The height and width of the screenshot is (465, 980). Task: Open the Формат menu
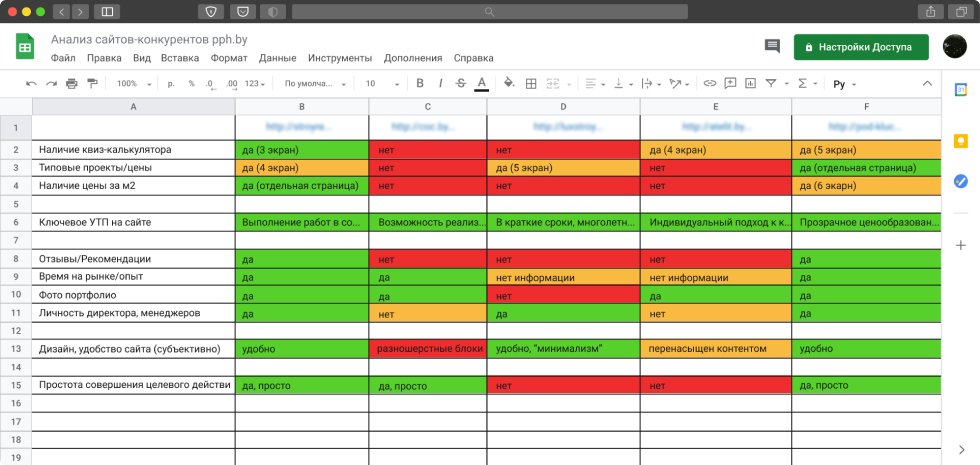229,58
